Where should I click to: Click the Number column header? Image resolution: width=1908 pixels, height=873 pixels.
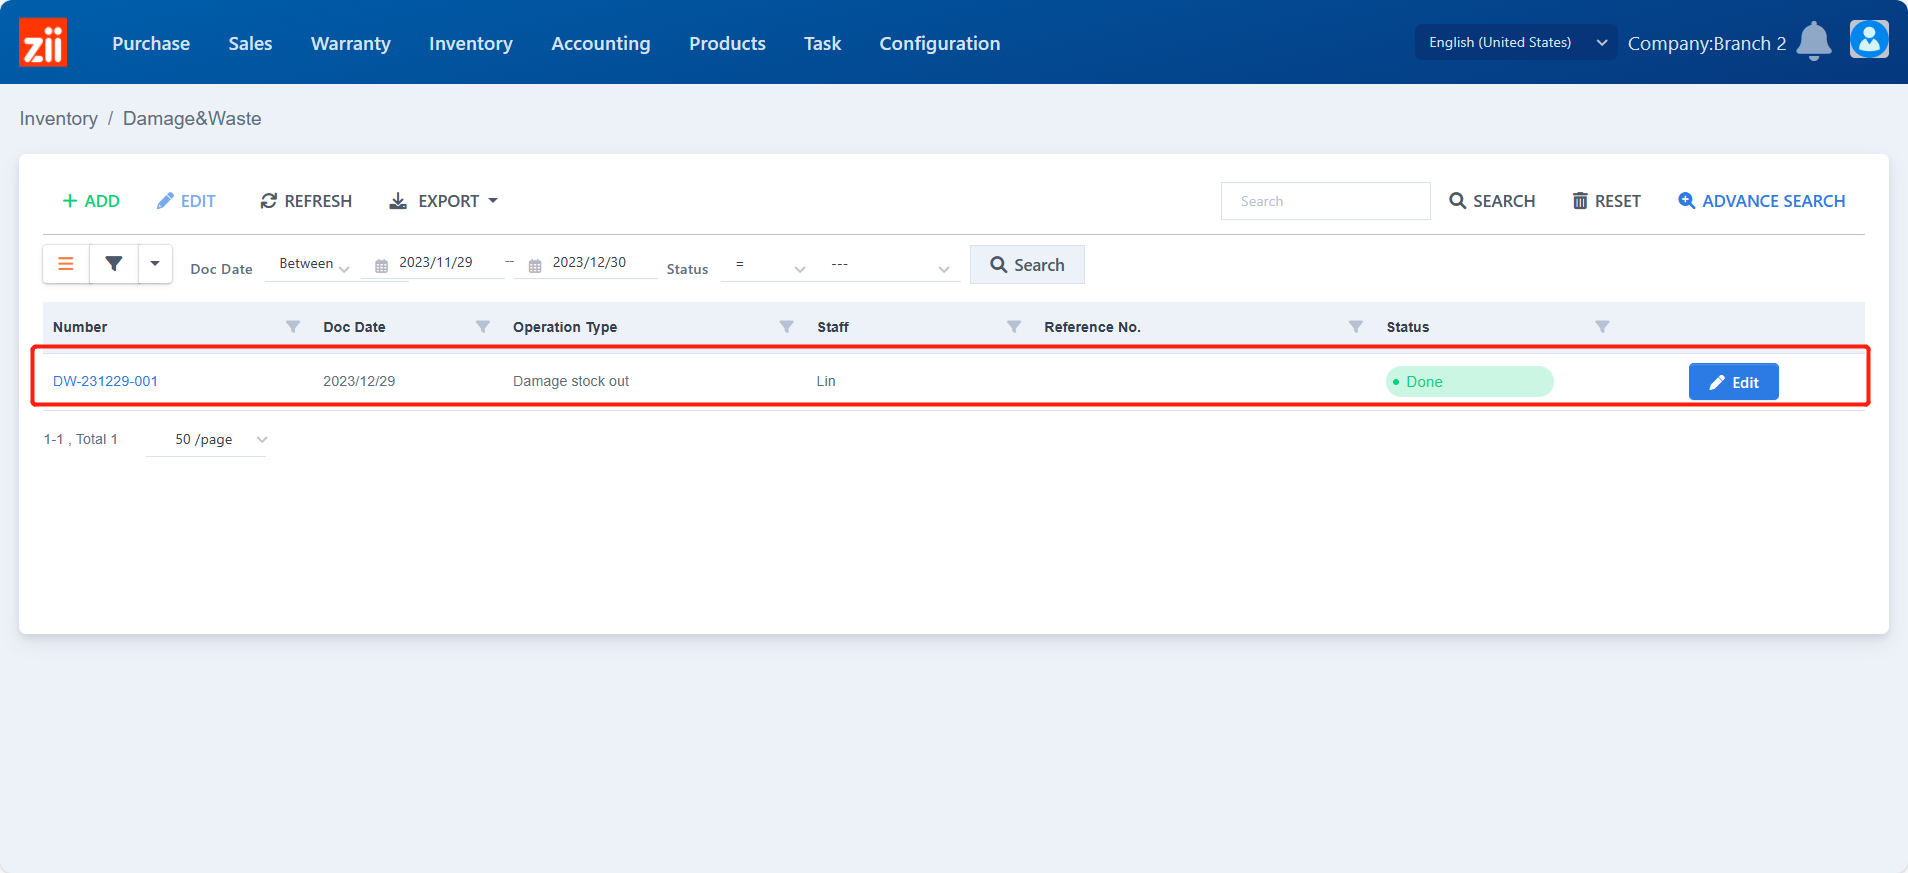[80, 327]
